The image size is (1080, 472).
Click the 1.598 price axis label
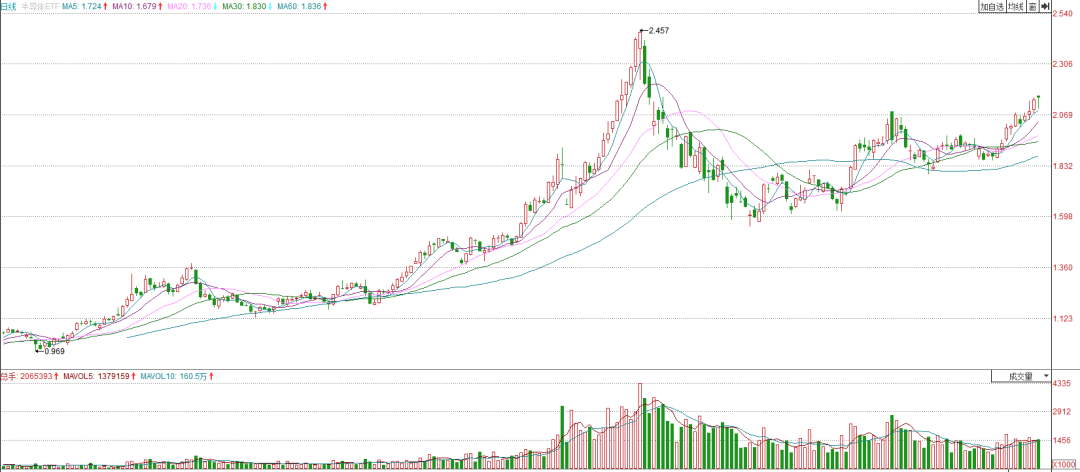1063,217
